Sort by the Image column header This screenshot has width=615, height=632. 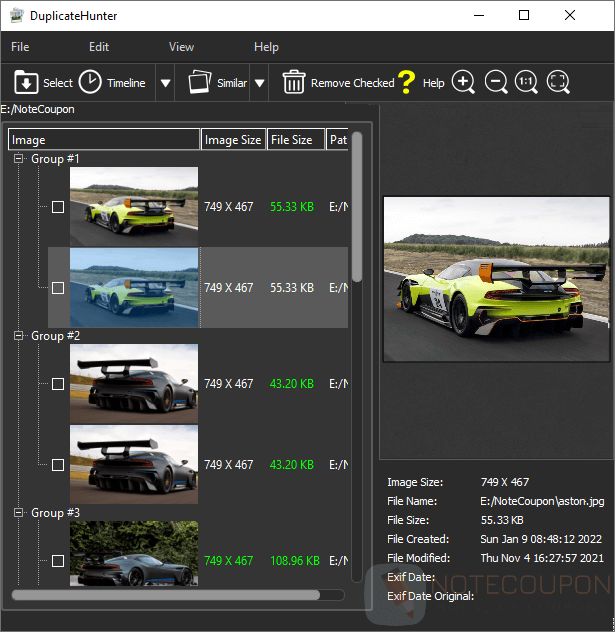tap(104, 139)
